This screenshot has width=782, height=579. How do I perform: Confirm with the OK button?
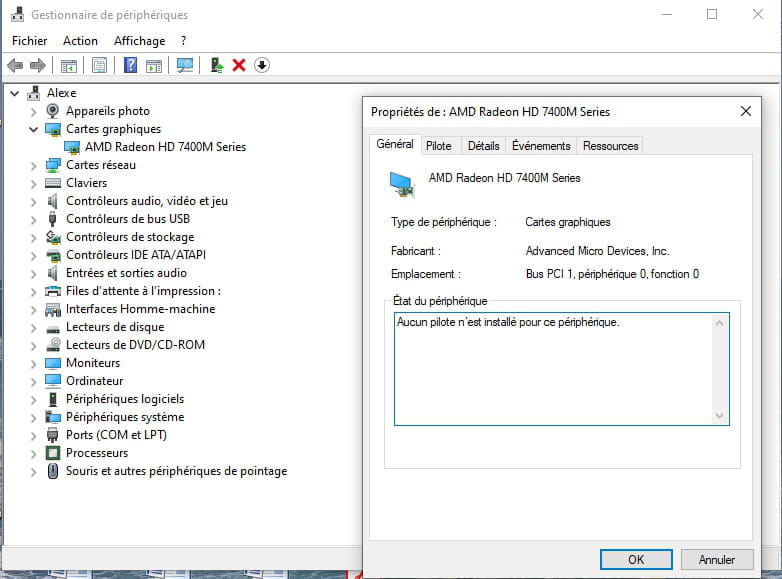click(636, 560)
